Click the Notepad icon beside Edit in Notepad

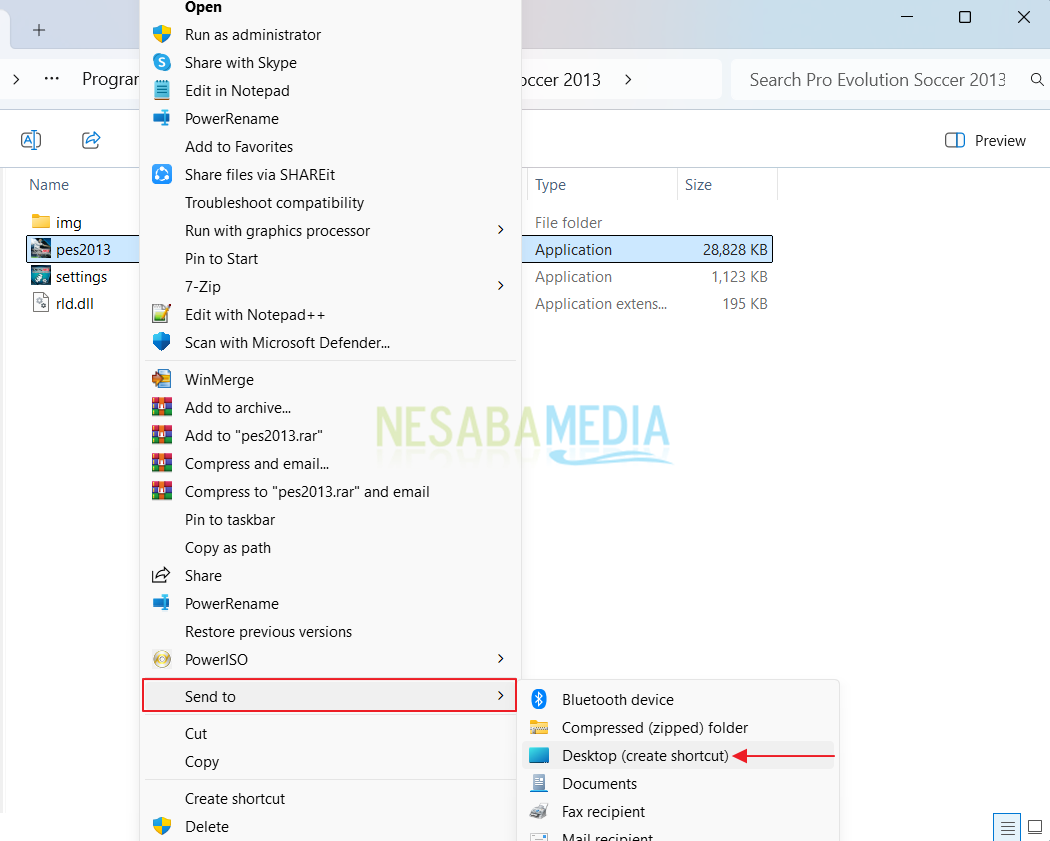162,90
